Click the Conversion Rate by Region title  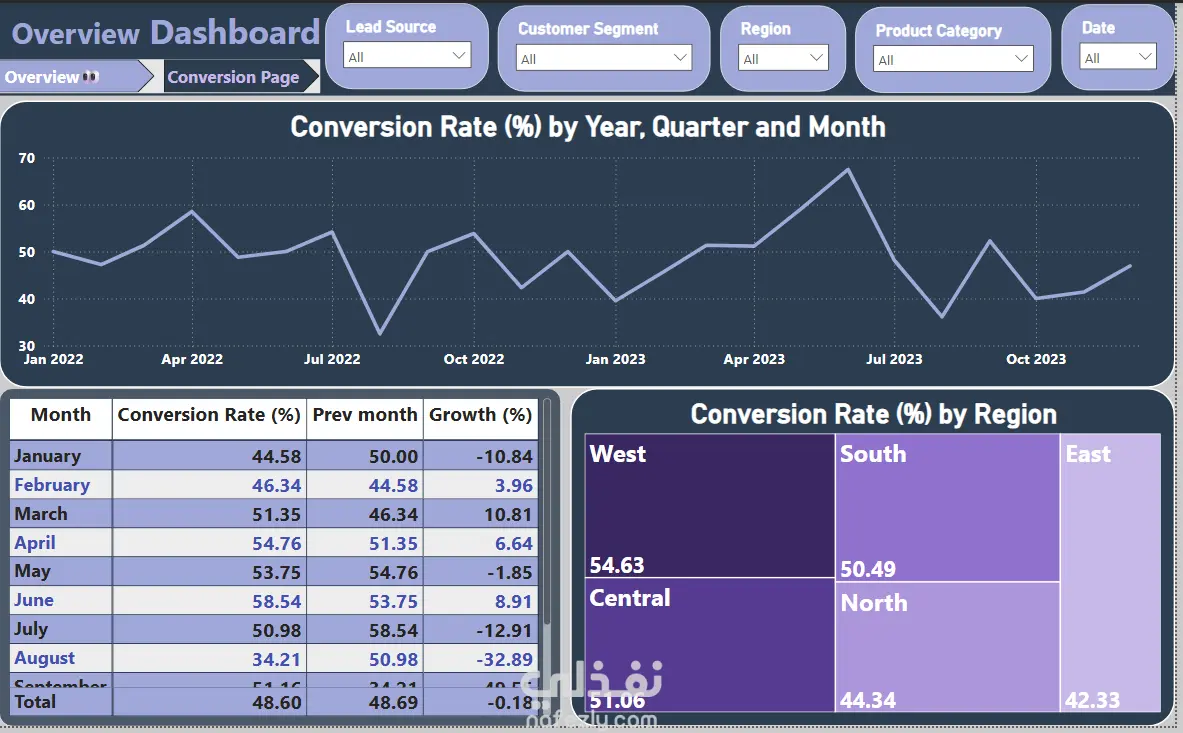tap(874, 415)
